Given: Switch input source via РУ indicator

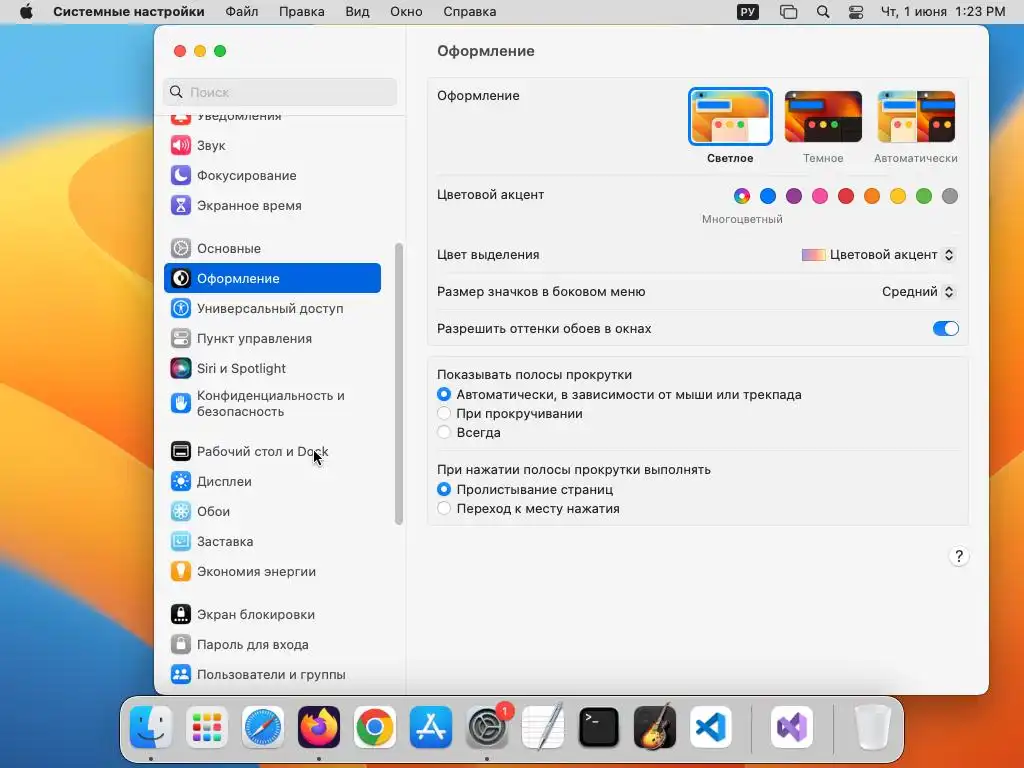Looking at the screenshot, I should pyautogui.click(x=748, y=12).
